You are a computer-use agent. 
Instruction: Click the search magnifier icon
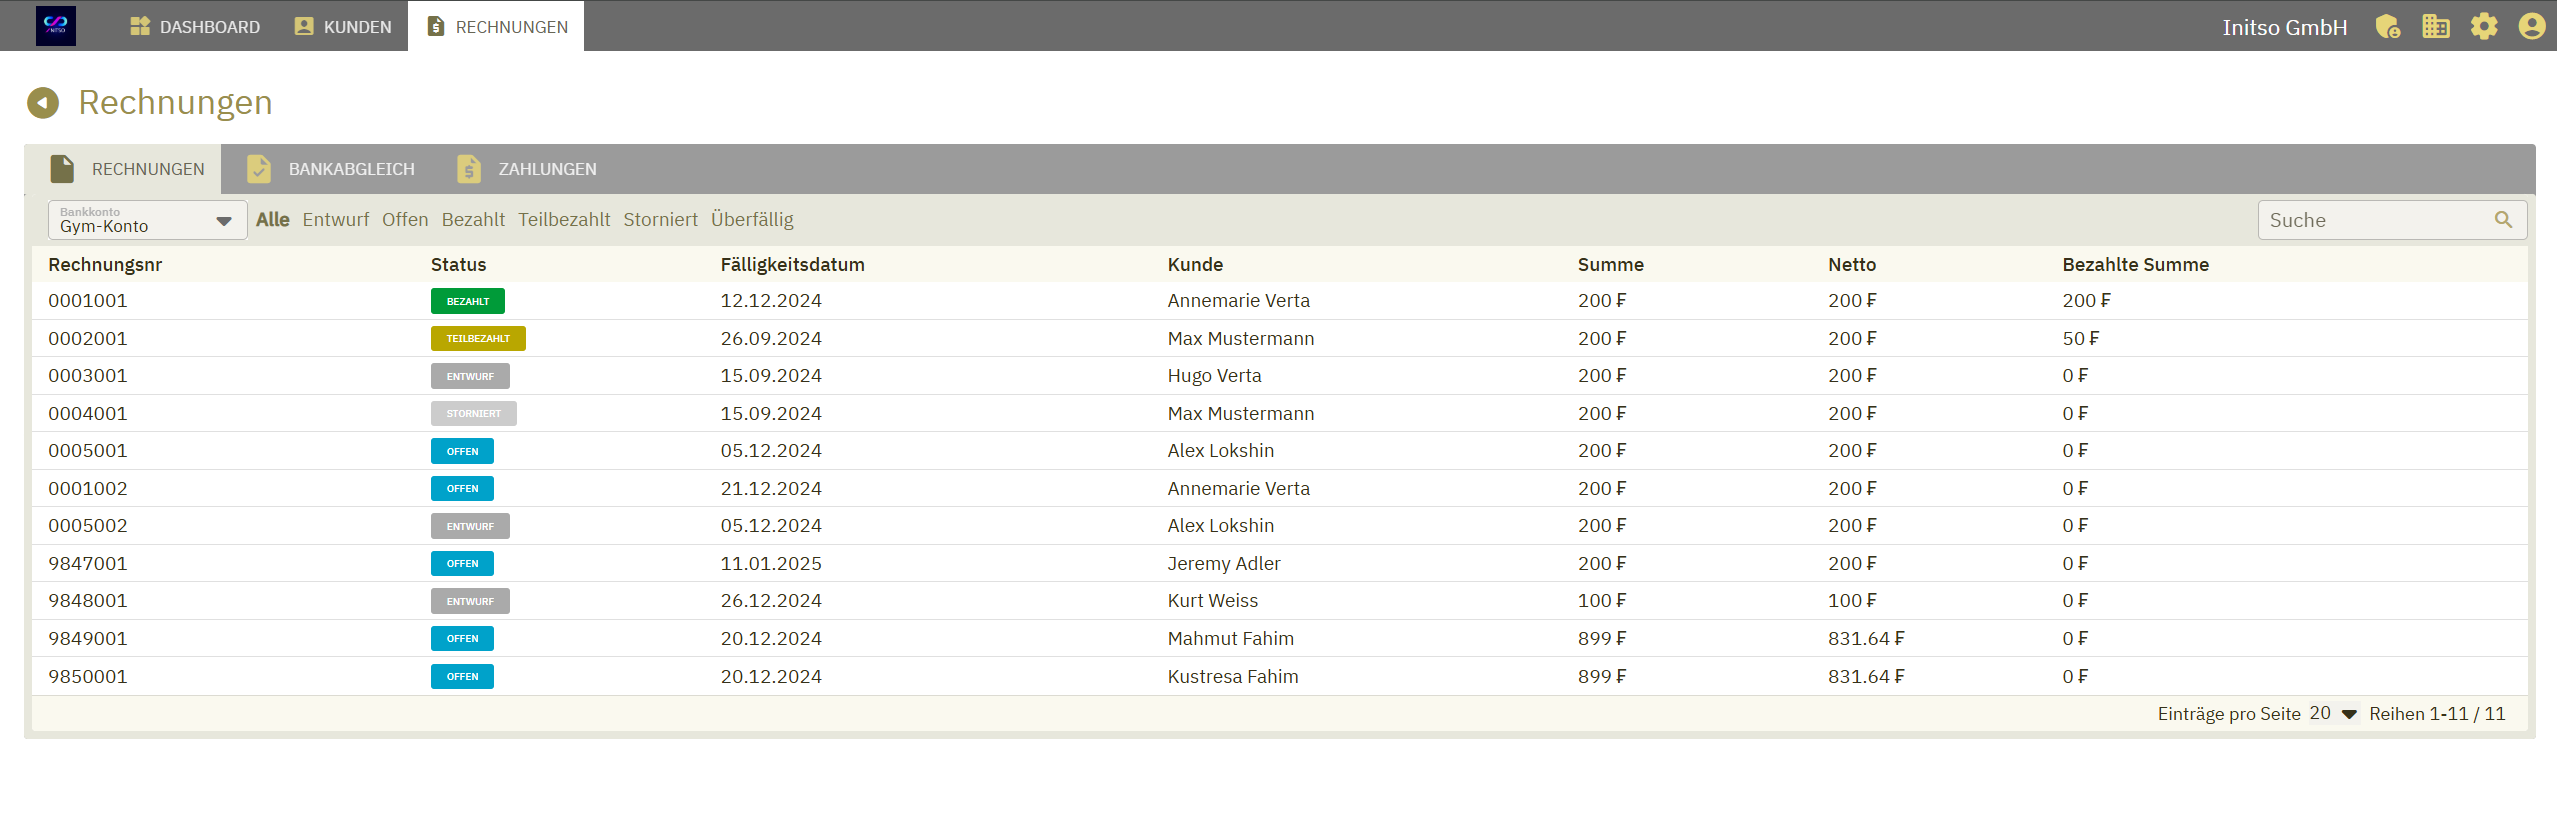coord(2503,220)
